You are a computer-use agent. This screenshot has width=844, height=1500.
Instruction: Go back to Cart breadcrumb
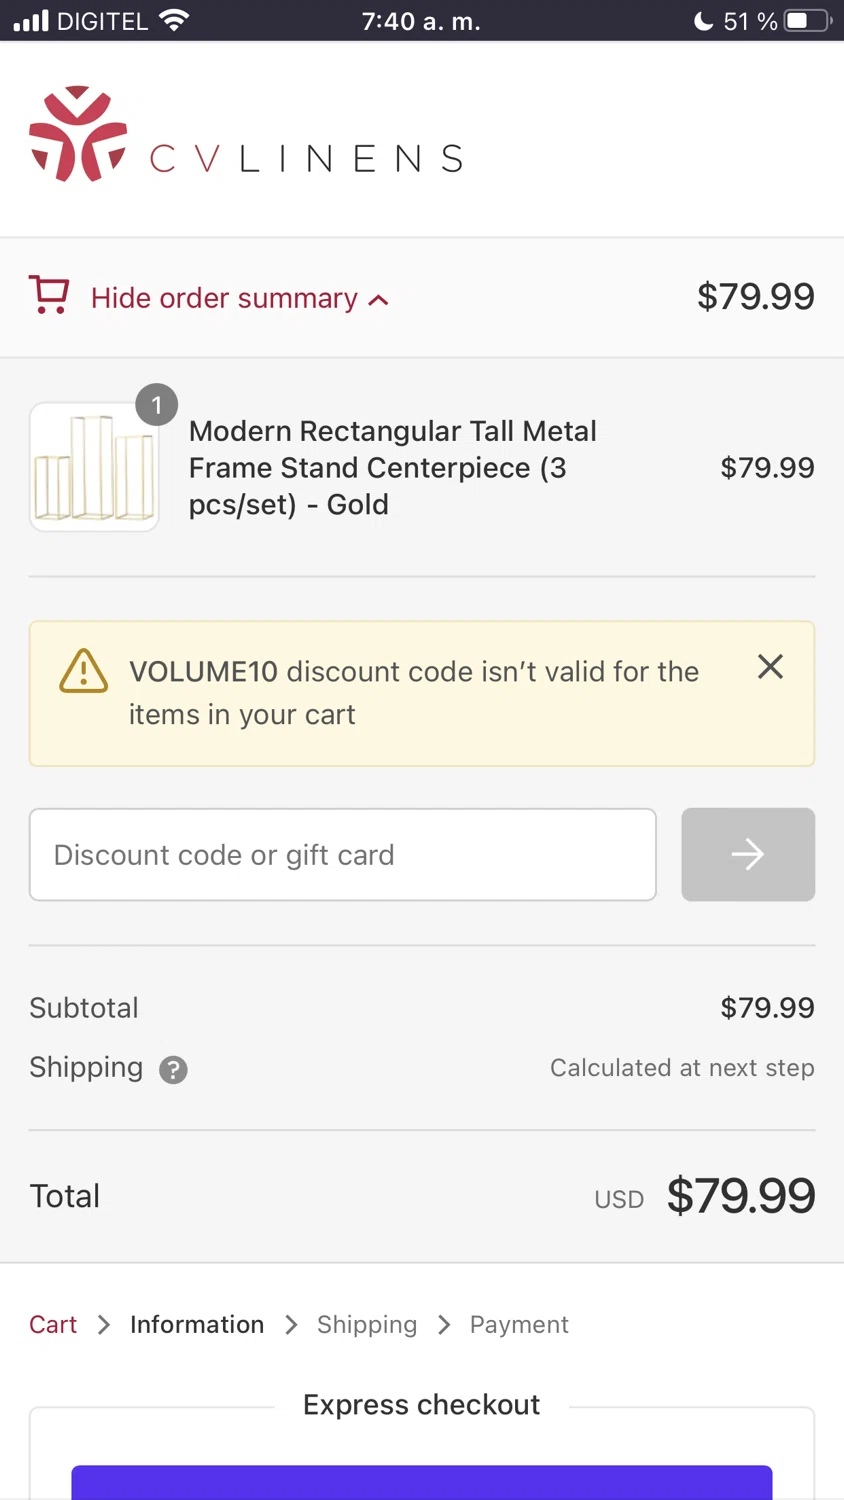pyautogui.click(x=53, y=1325)
